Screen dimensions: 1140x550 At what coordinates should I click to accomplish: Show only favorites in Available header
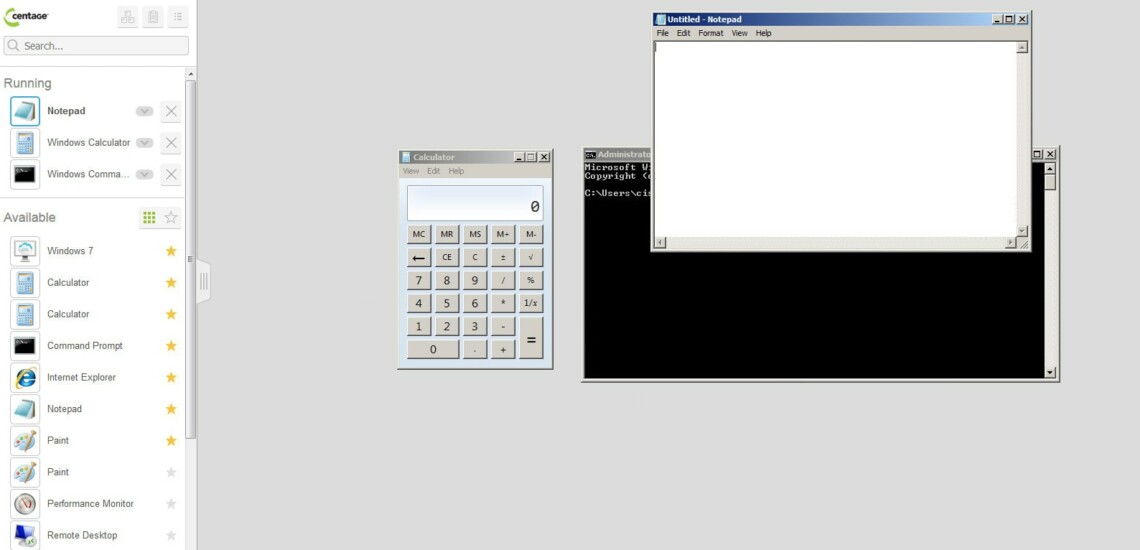pos(171,218)
